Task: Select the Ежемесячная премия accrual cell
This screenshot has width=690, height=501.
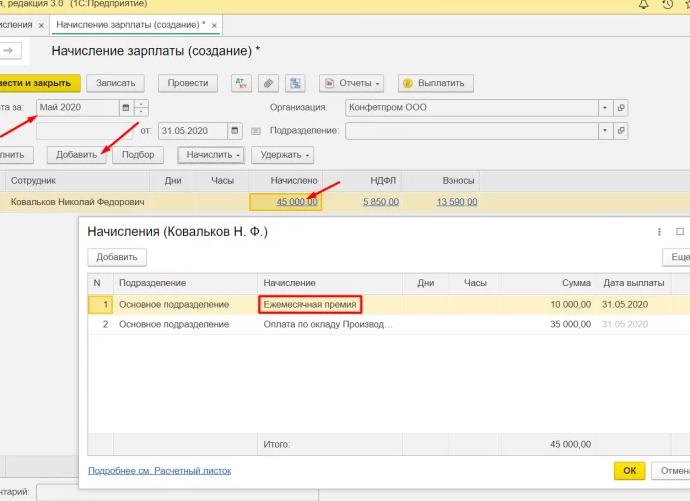Action: (x=310, y=304)
